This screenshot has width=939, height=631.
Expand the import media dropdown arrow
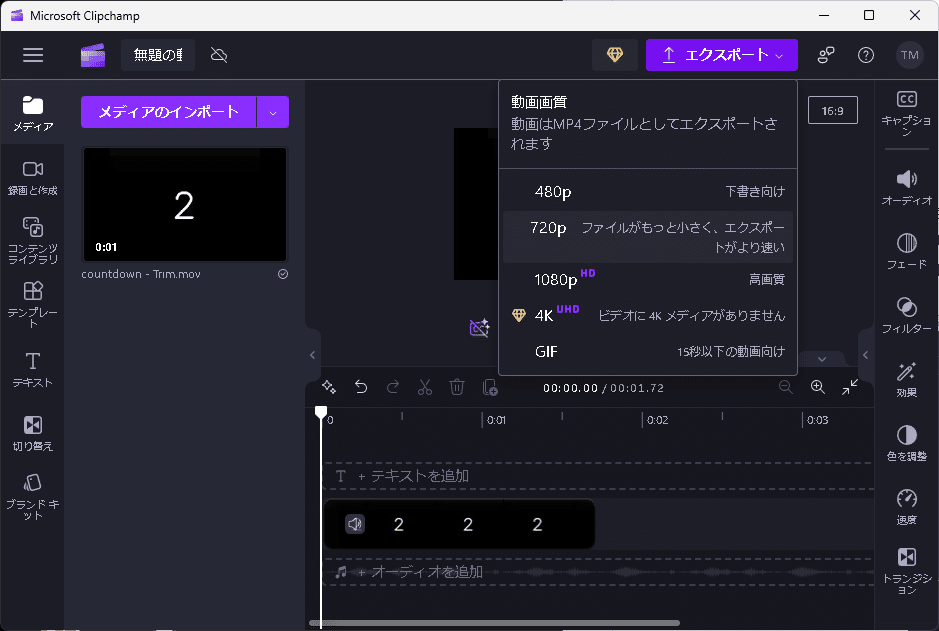pos(273,112)
